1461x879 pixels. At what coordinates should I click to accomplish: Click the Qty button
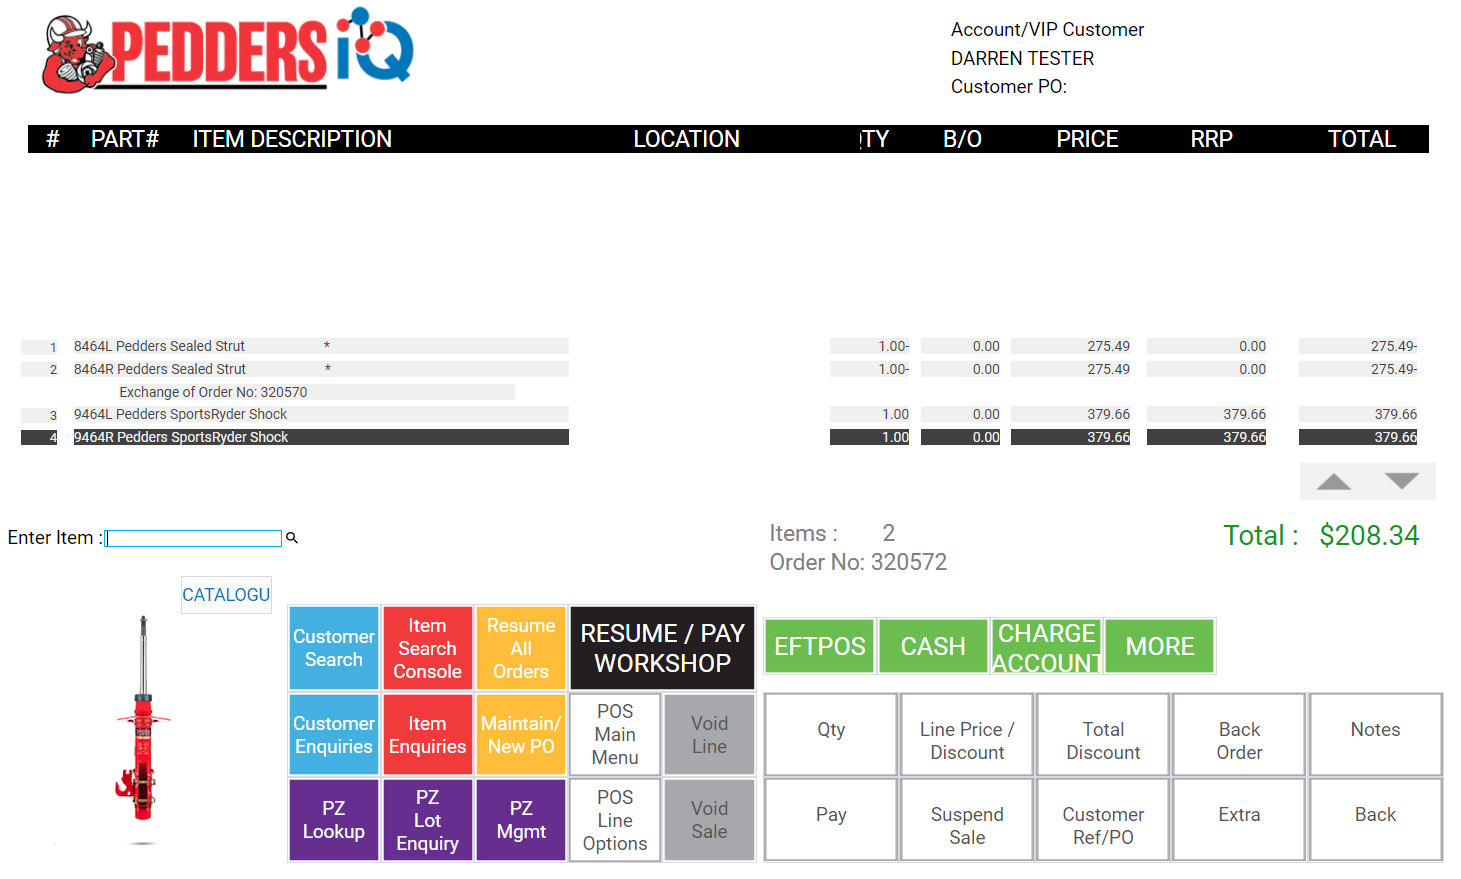pos(831,735)
